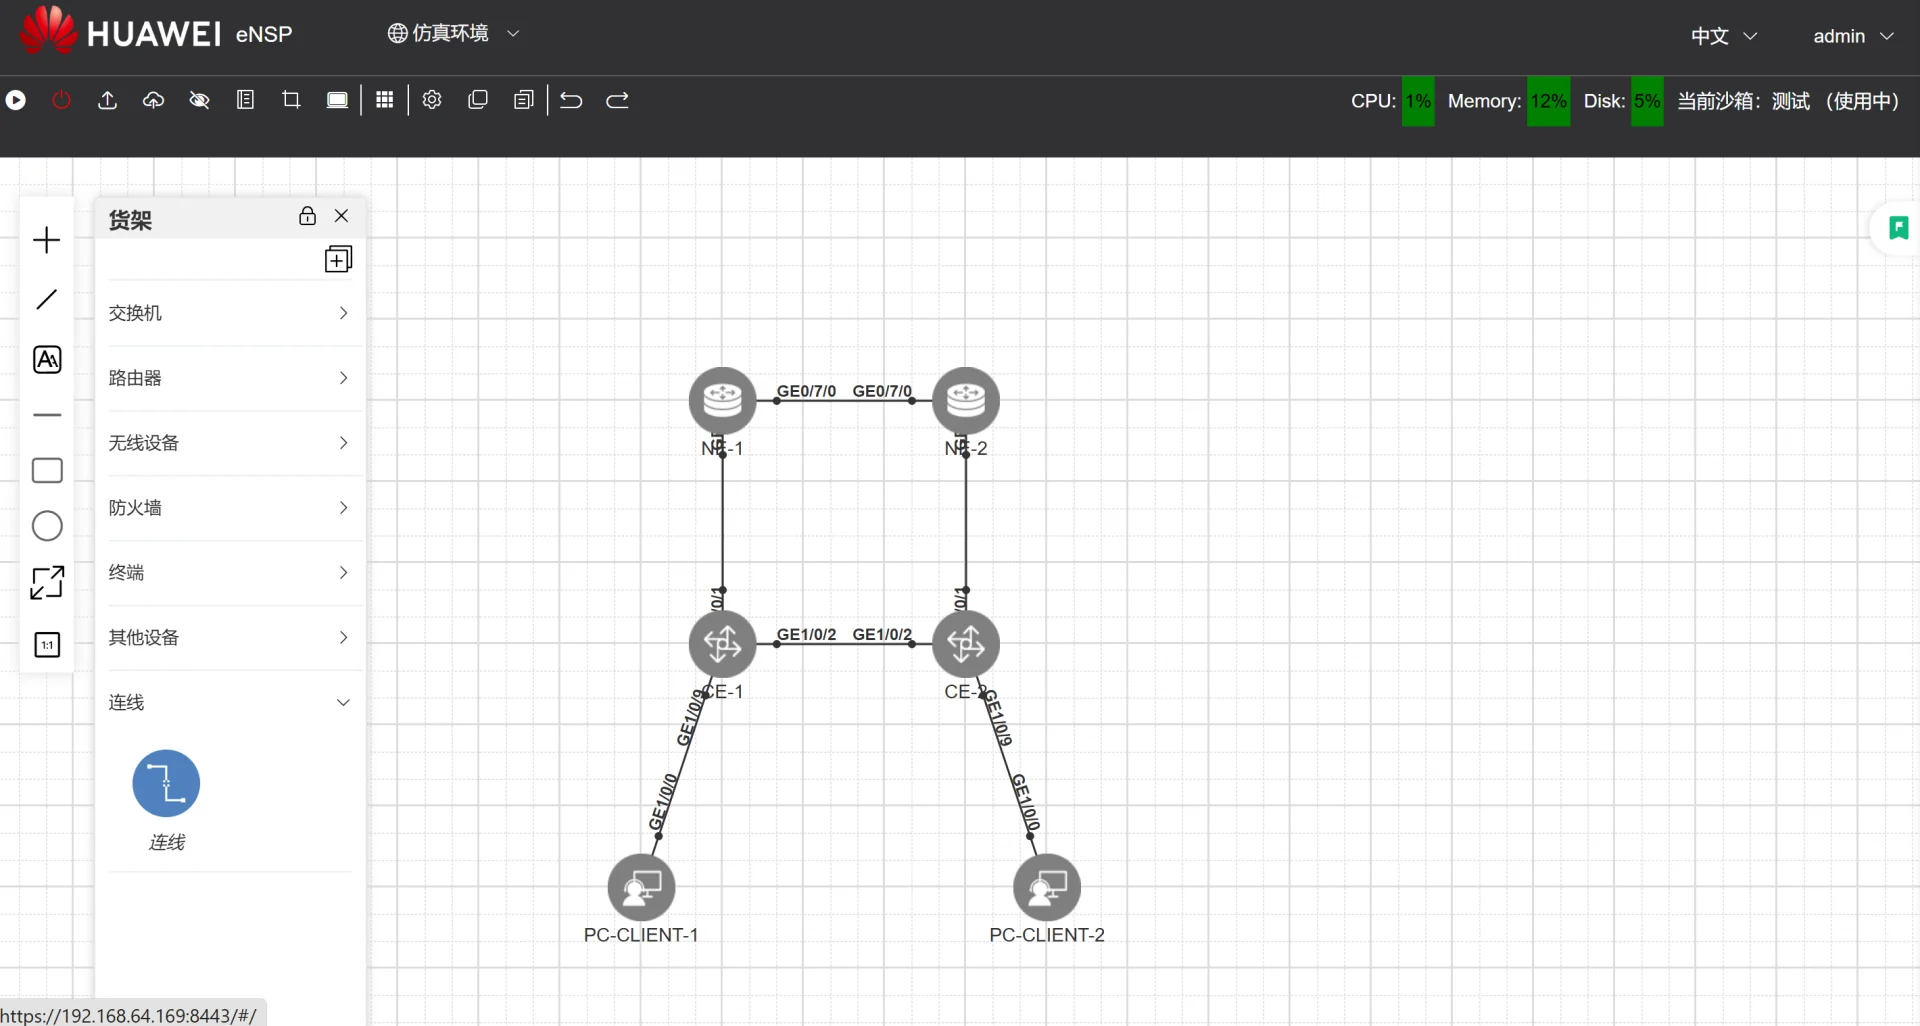Select the rectangle shape tool

(47, 471)
